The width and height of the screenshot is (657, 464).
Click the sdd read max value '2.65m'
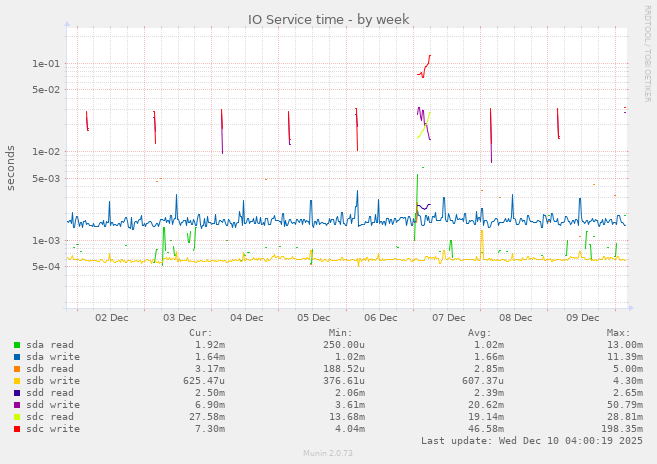[x=628, y=393]
